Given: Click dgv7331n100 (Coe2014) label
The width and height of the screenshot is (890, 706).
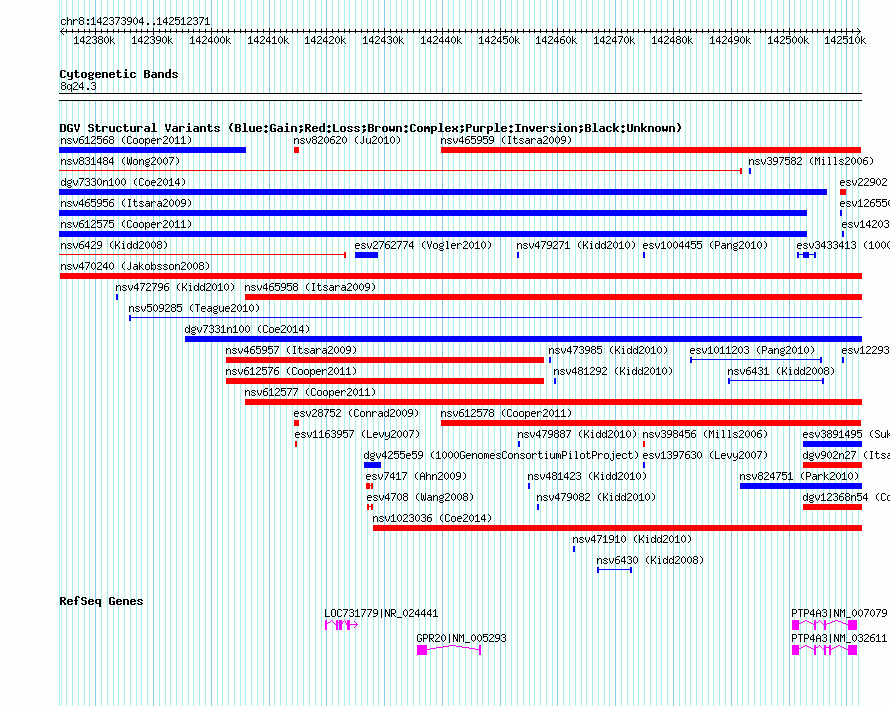Looking at the screenshot, I should coord(247,329).
